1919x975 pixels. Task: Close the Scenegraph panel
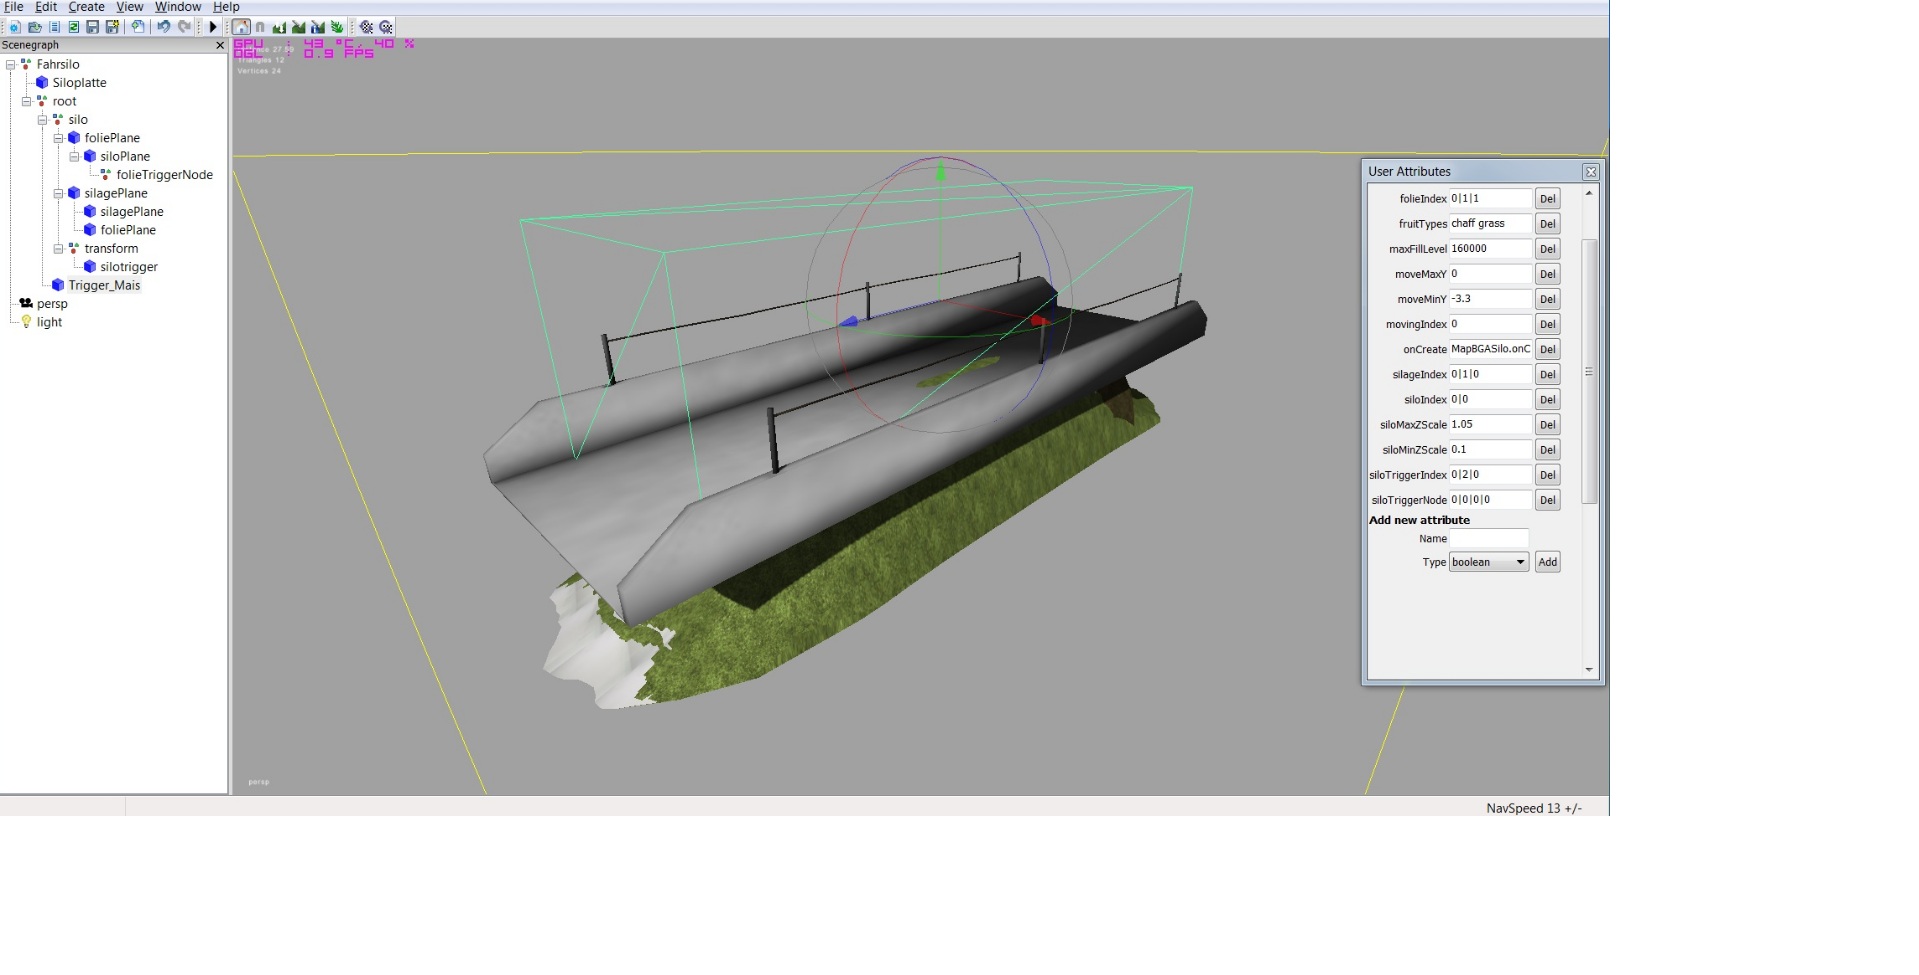[220, 45]
